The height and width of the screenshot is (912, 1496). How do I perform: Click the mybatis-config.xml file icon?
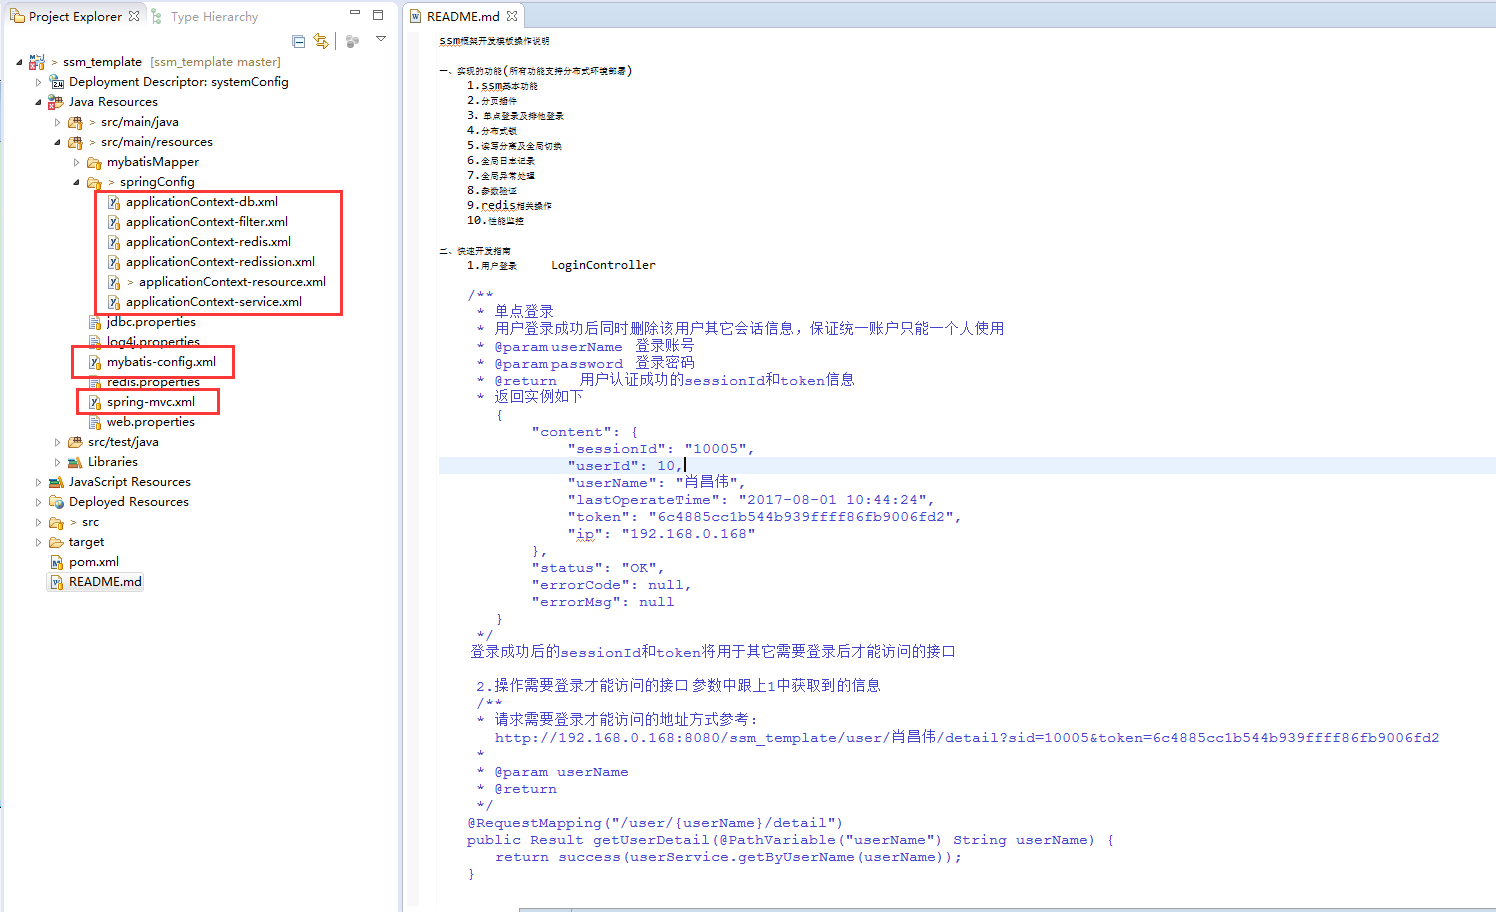95,362
